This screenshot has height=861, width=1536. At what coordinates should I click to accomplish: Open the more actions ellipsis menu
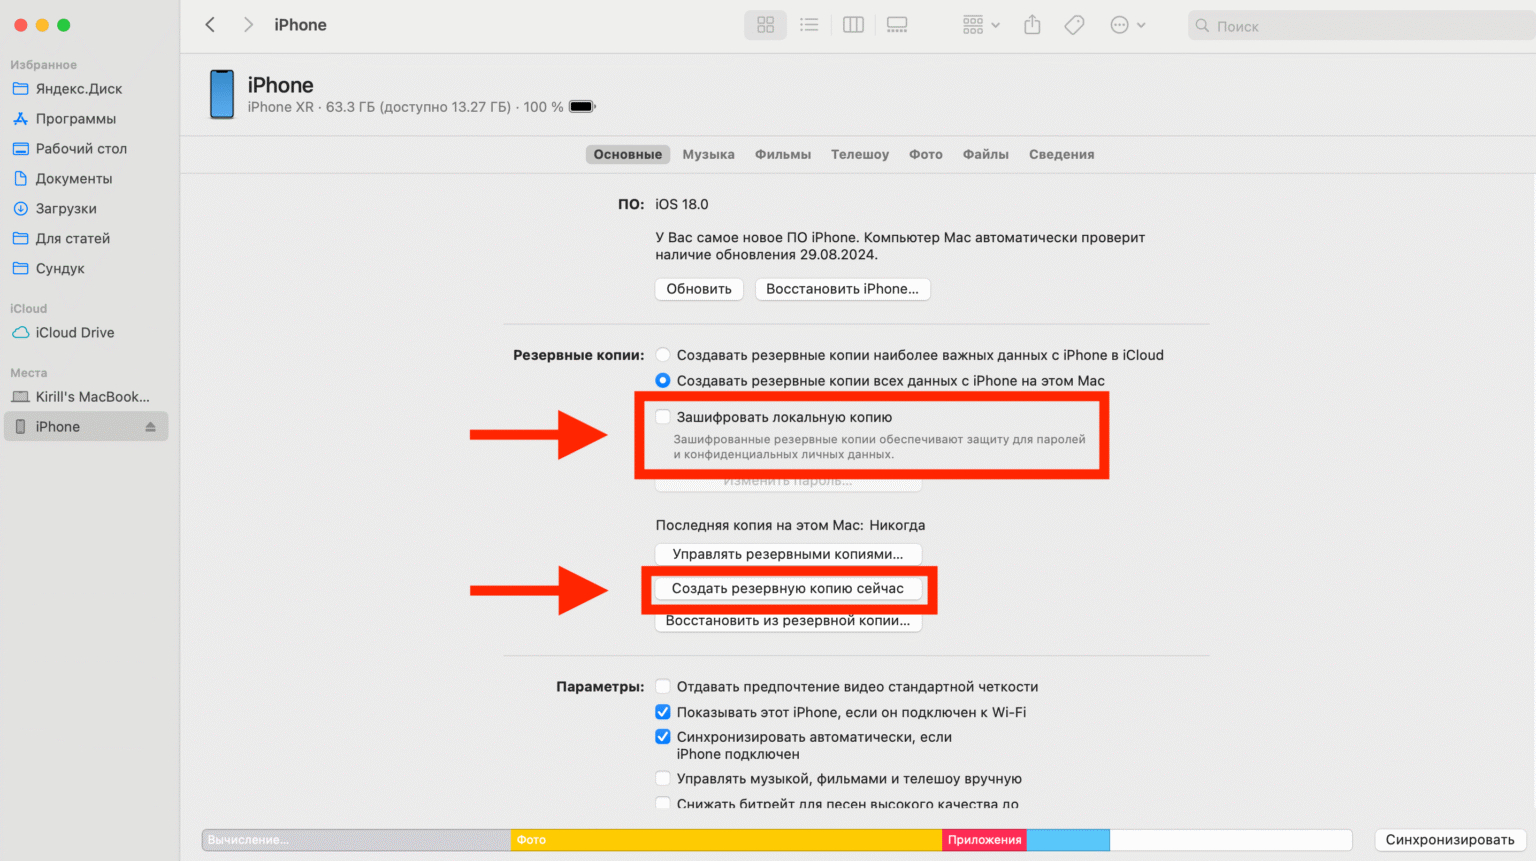1127,25
